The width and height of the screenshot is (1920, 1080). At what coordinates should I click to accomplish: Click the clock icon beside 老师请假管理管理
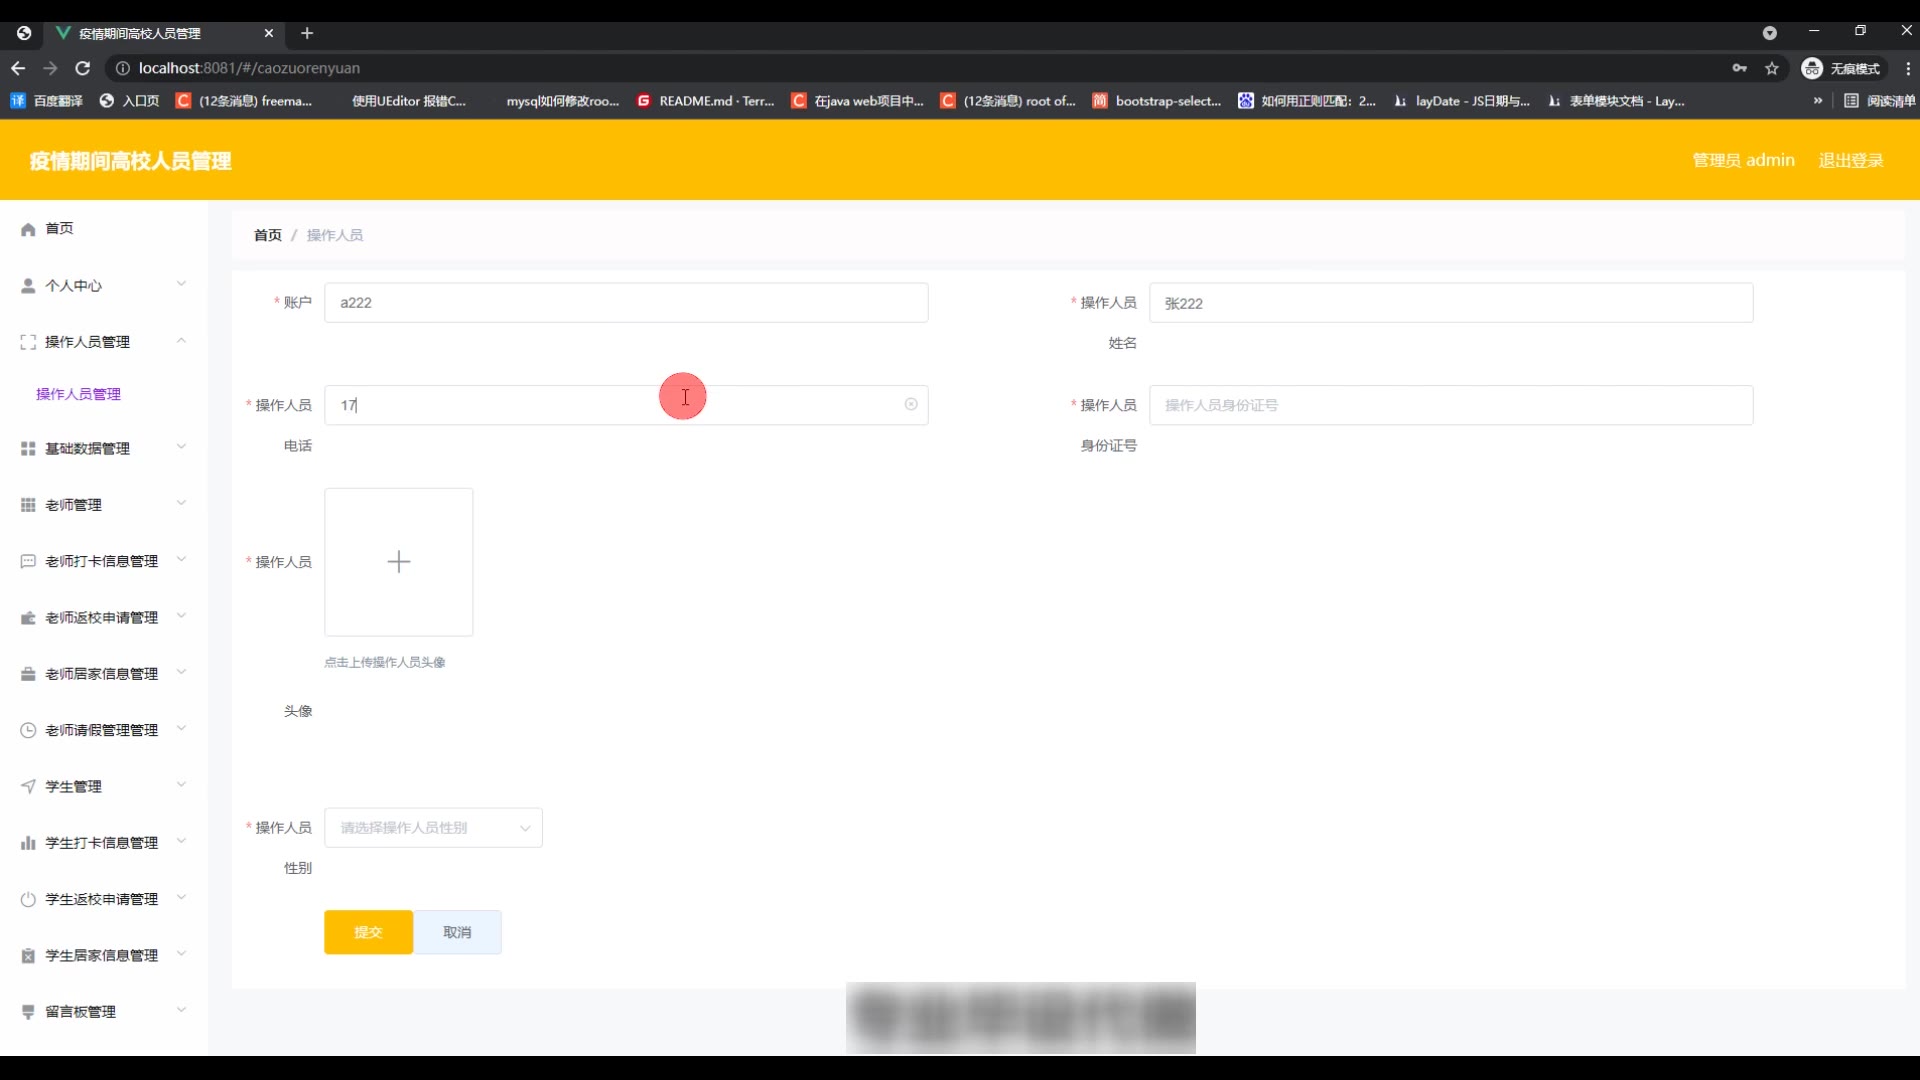pos(28,731)
